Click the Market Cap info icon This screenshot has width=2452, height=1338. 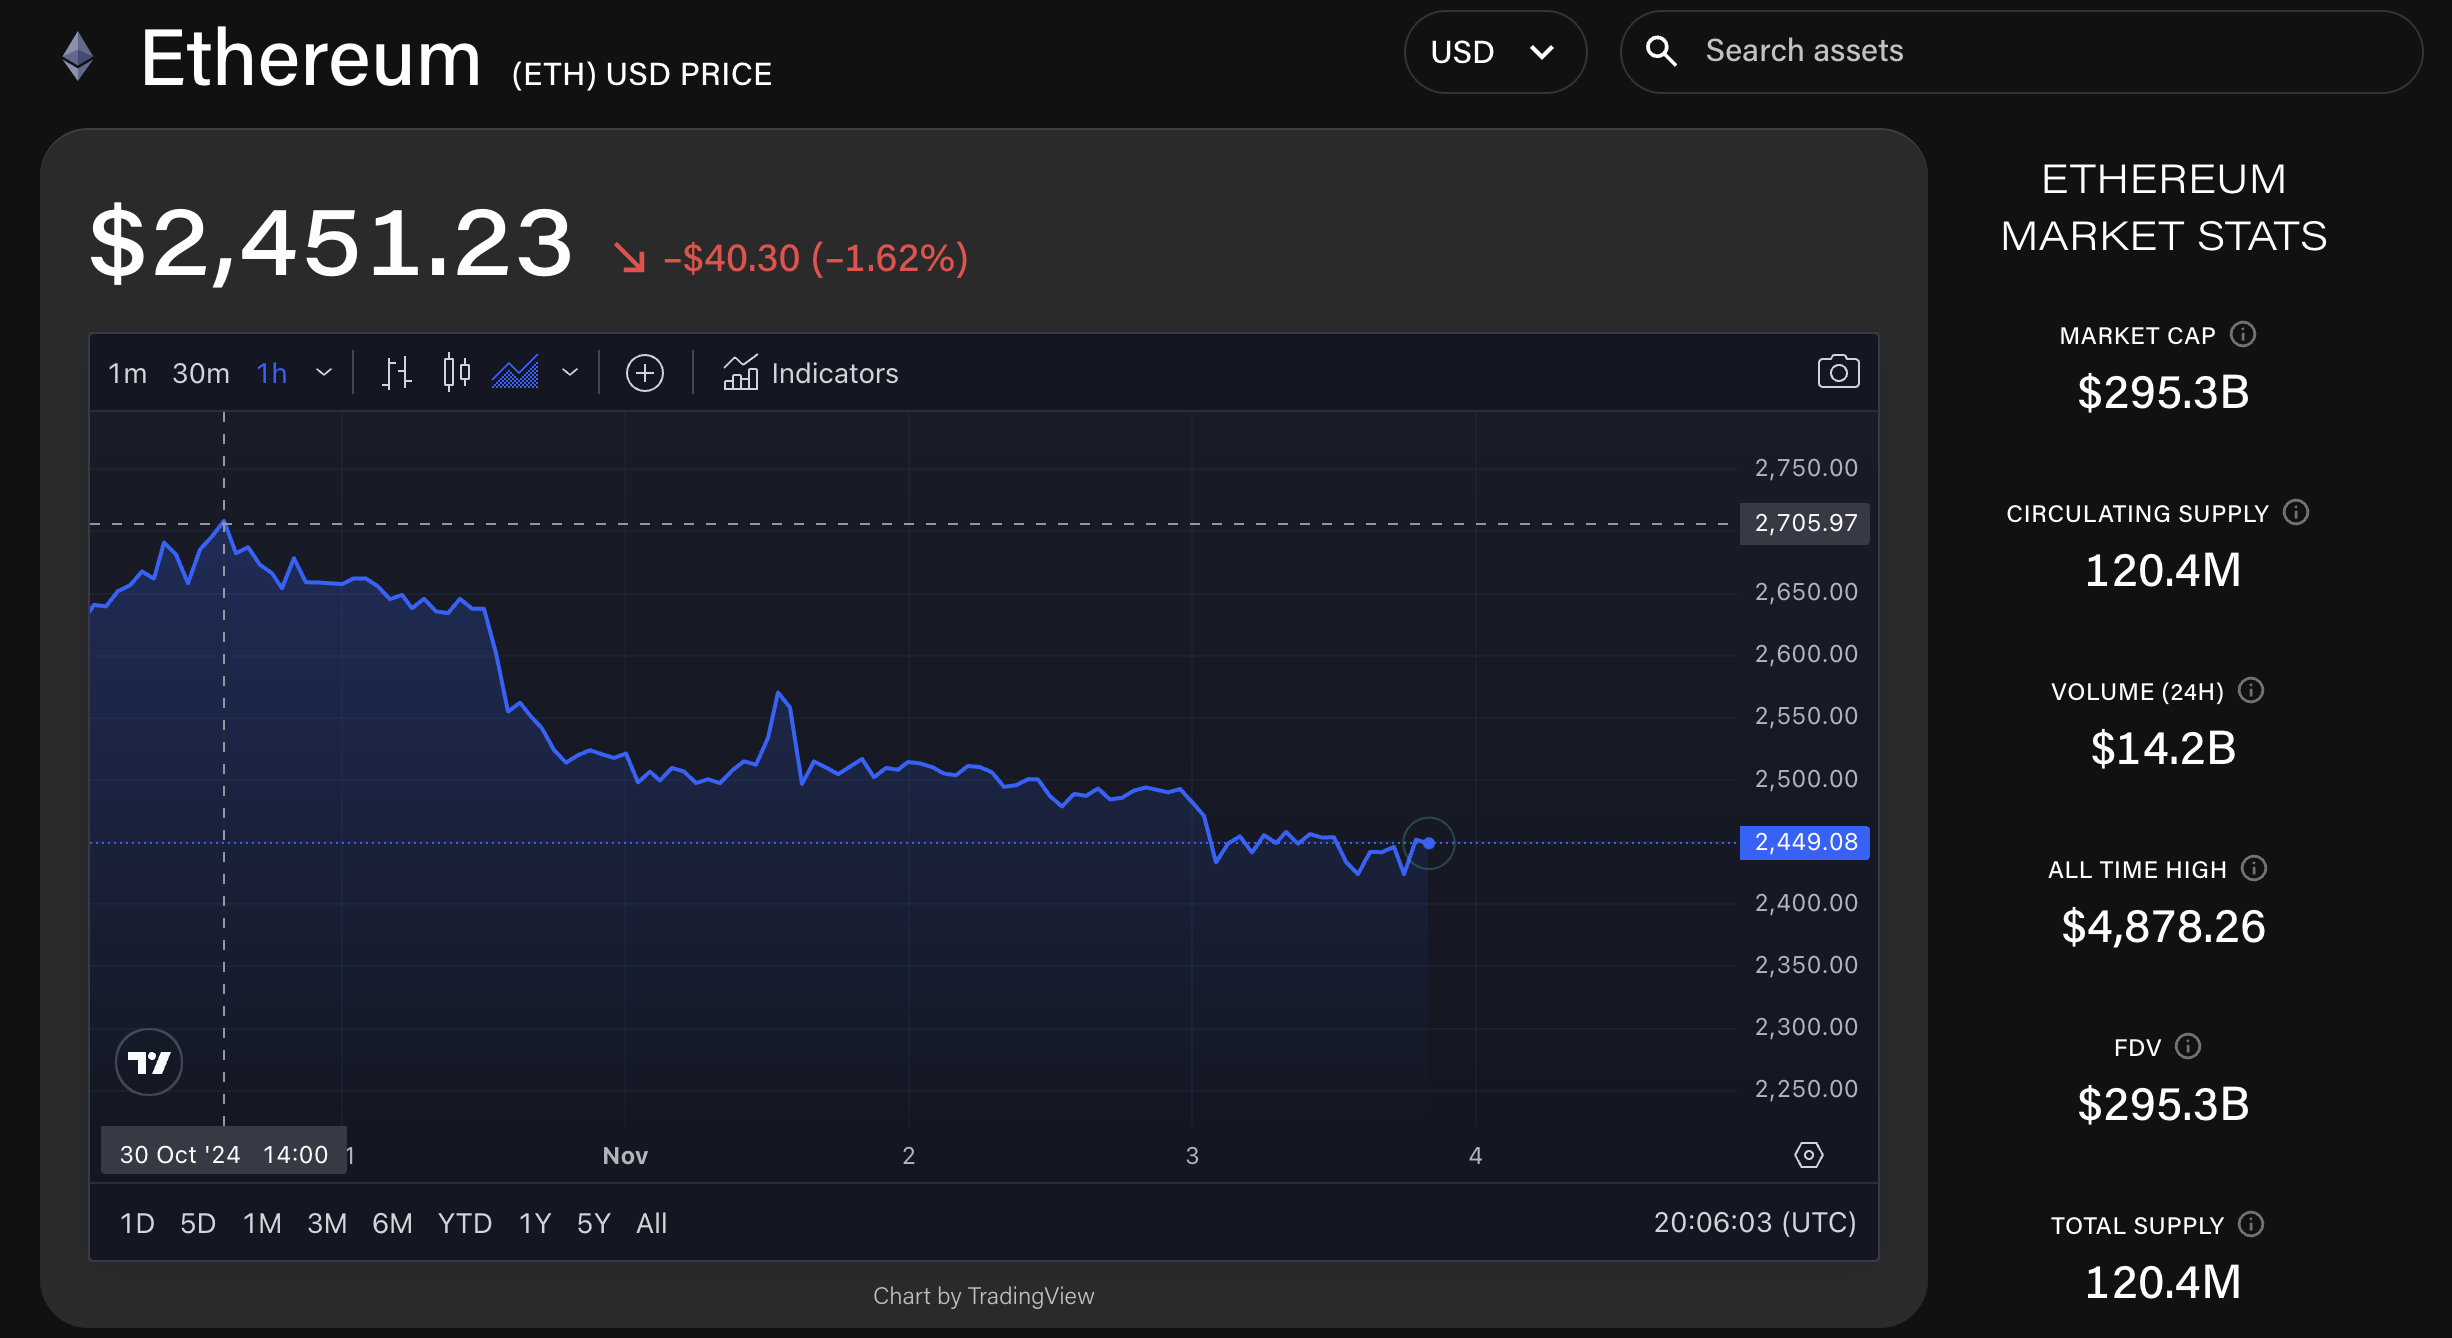(2243, 334)
